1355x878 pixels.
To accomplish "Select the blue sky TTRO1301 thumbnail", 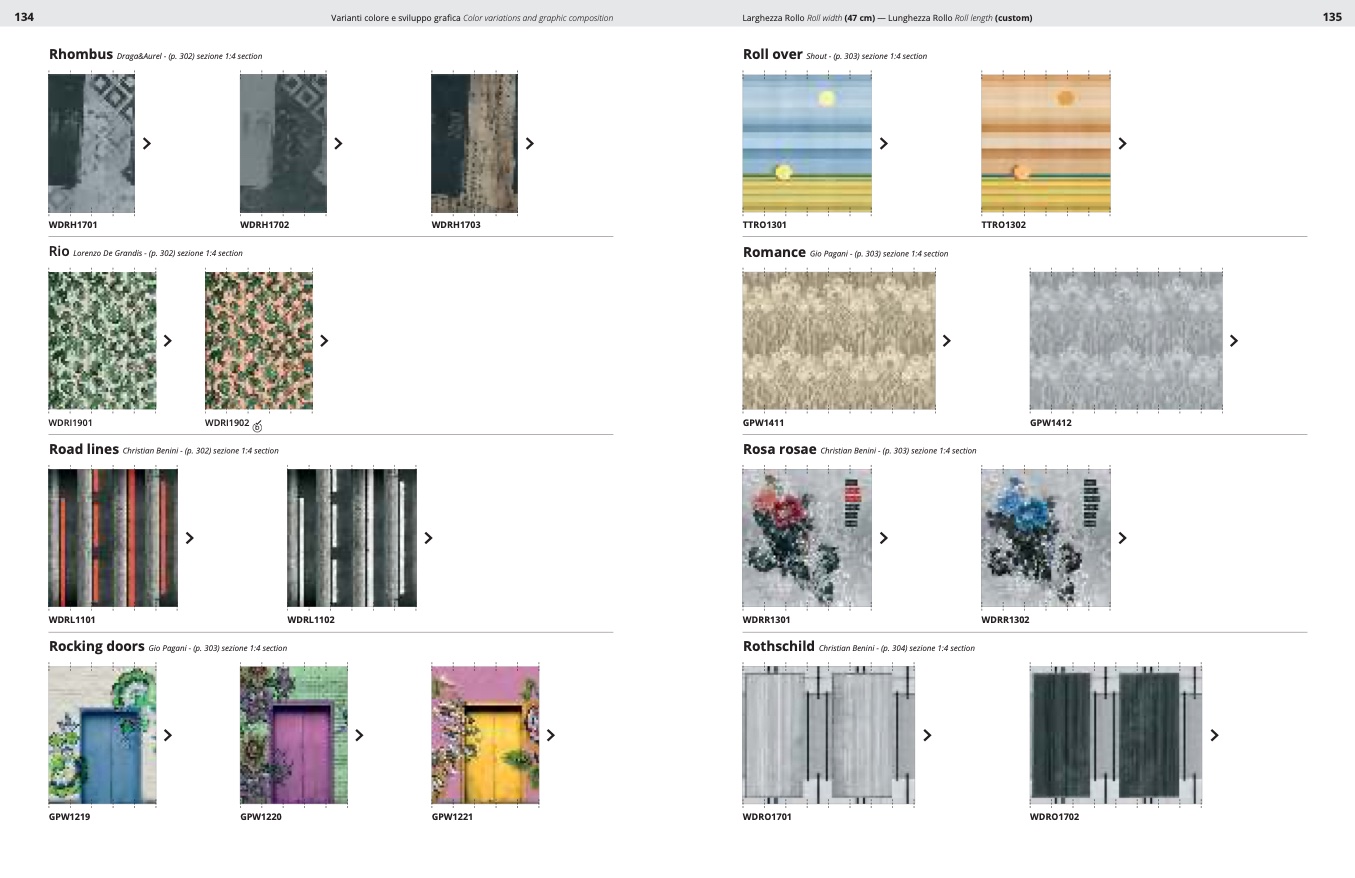I will tap(807, 143).
